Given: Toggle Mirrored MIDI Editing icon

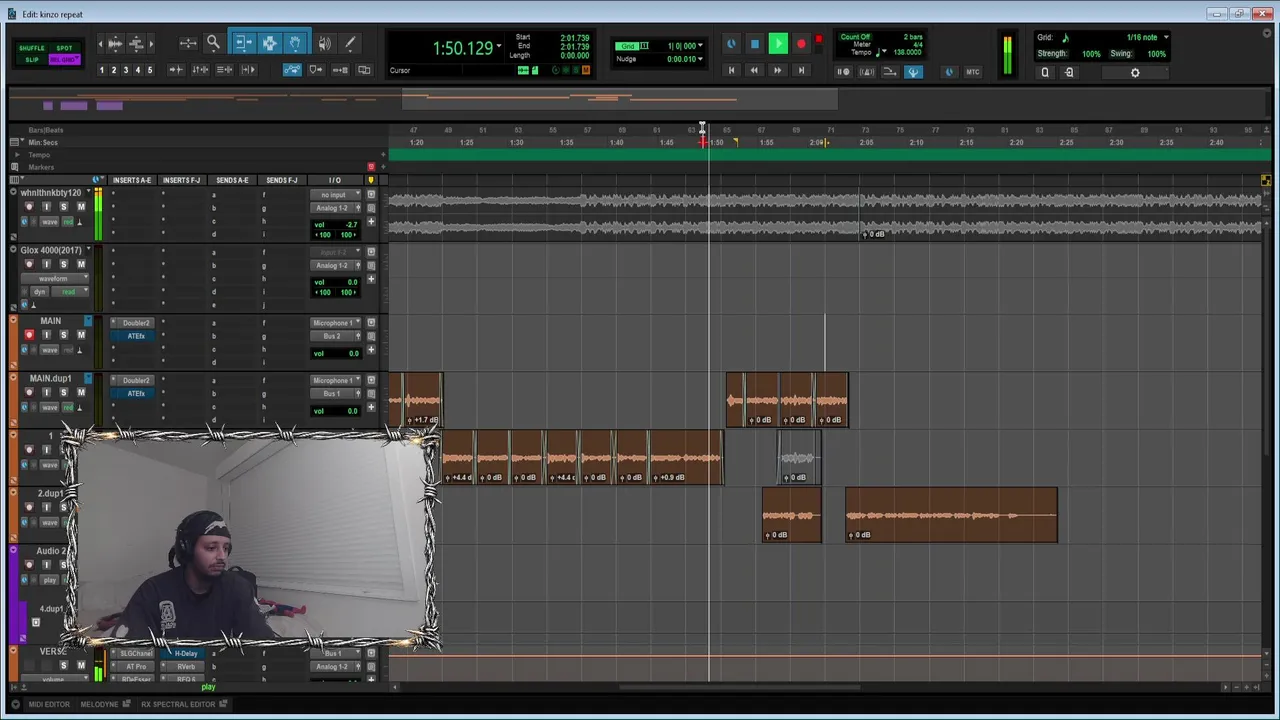Looking at the screenshot, I should pyautogui.click(x=340, y=70).
